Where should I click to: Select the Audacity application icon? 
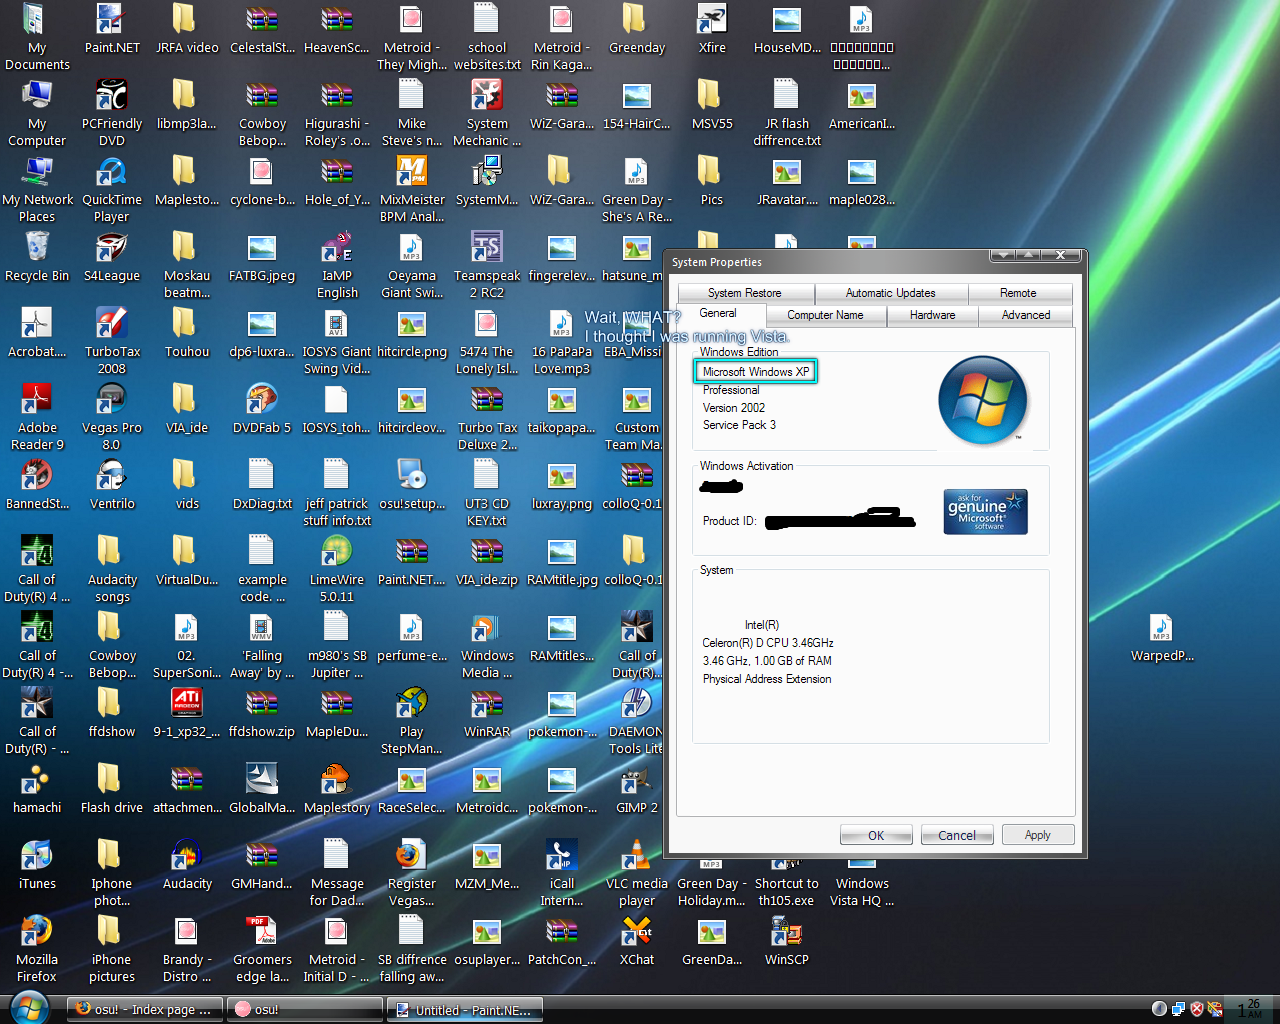coord(187,865)
